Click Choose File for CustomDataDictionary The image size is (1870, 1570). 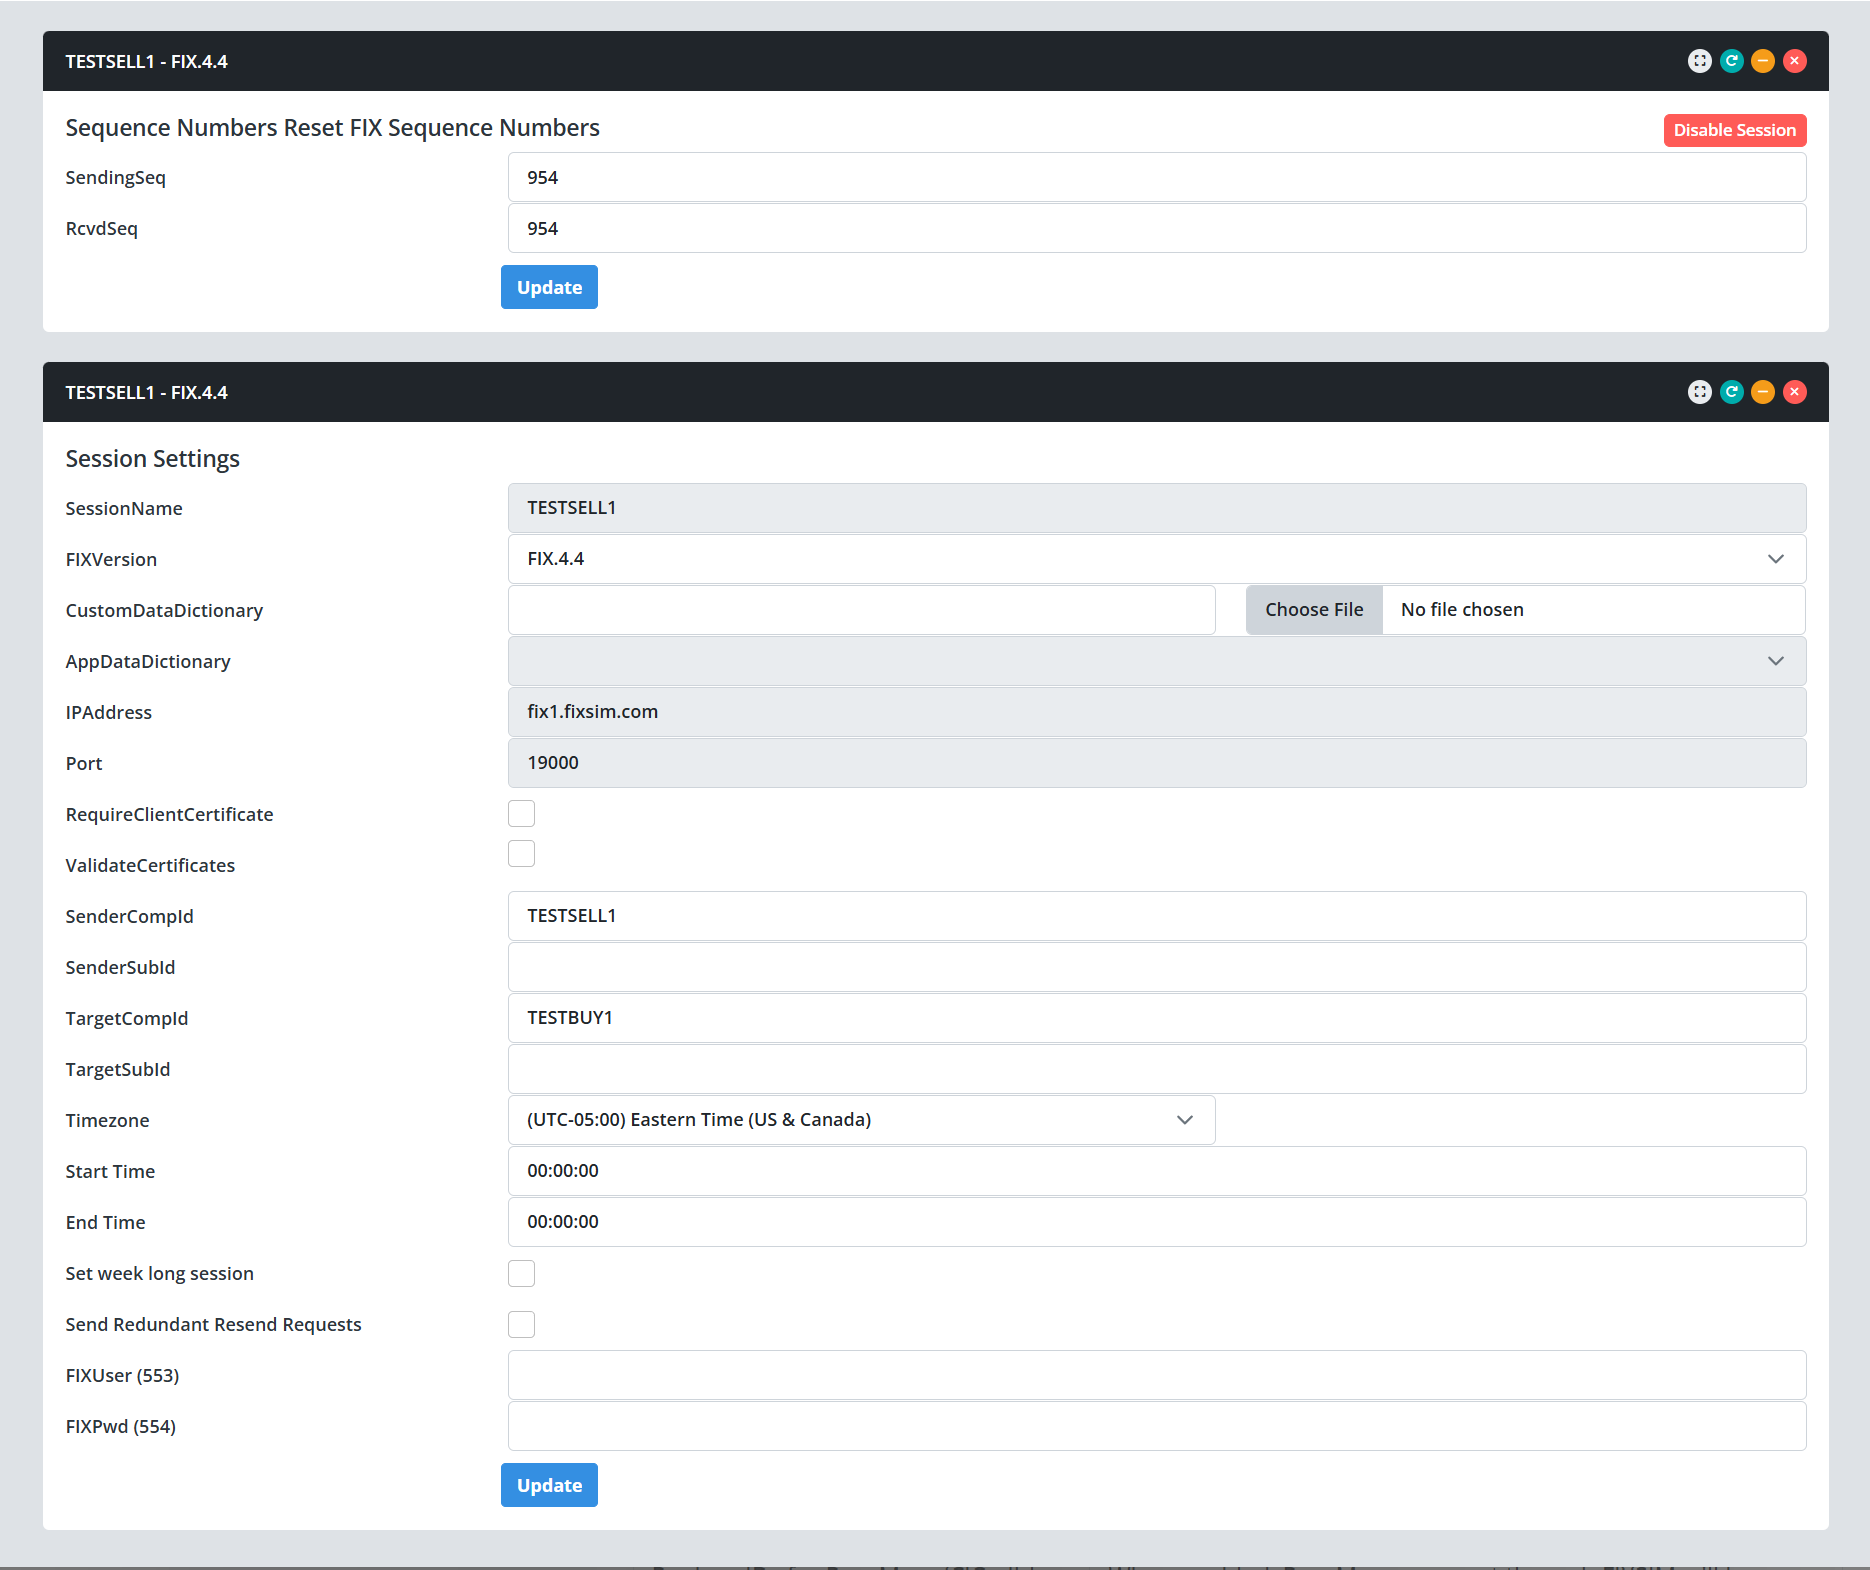tap(1313, 610)
